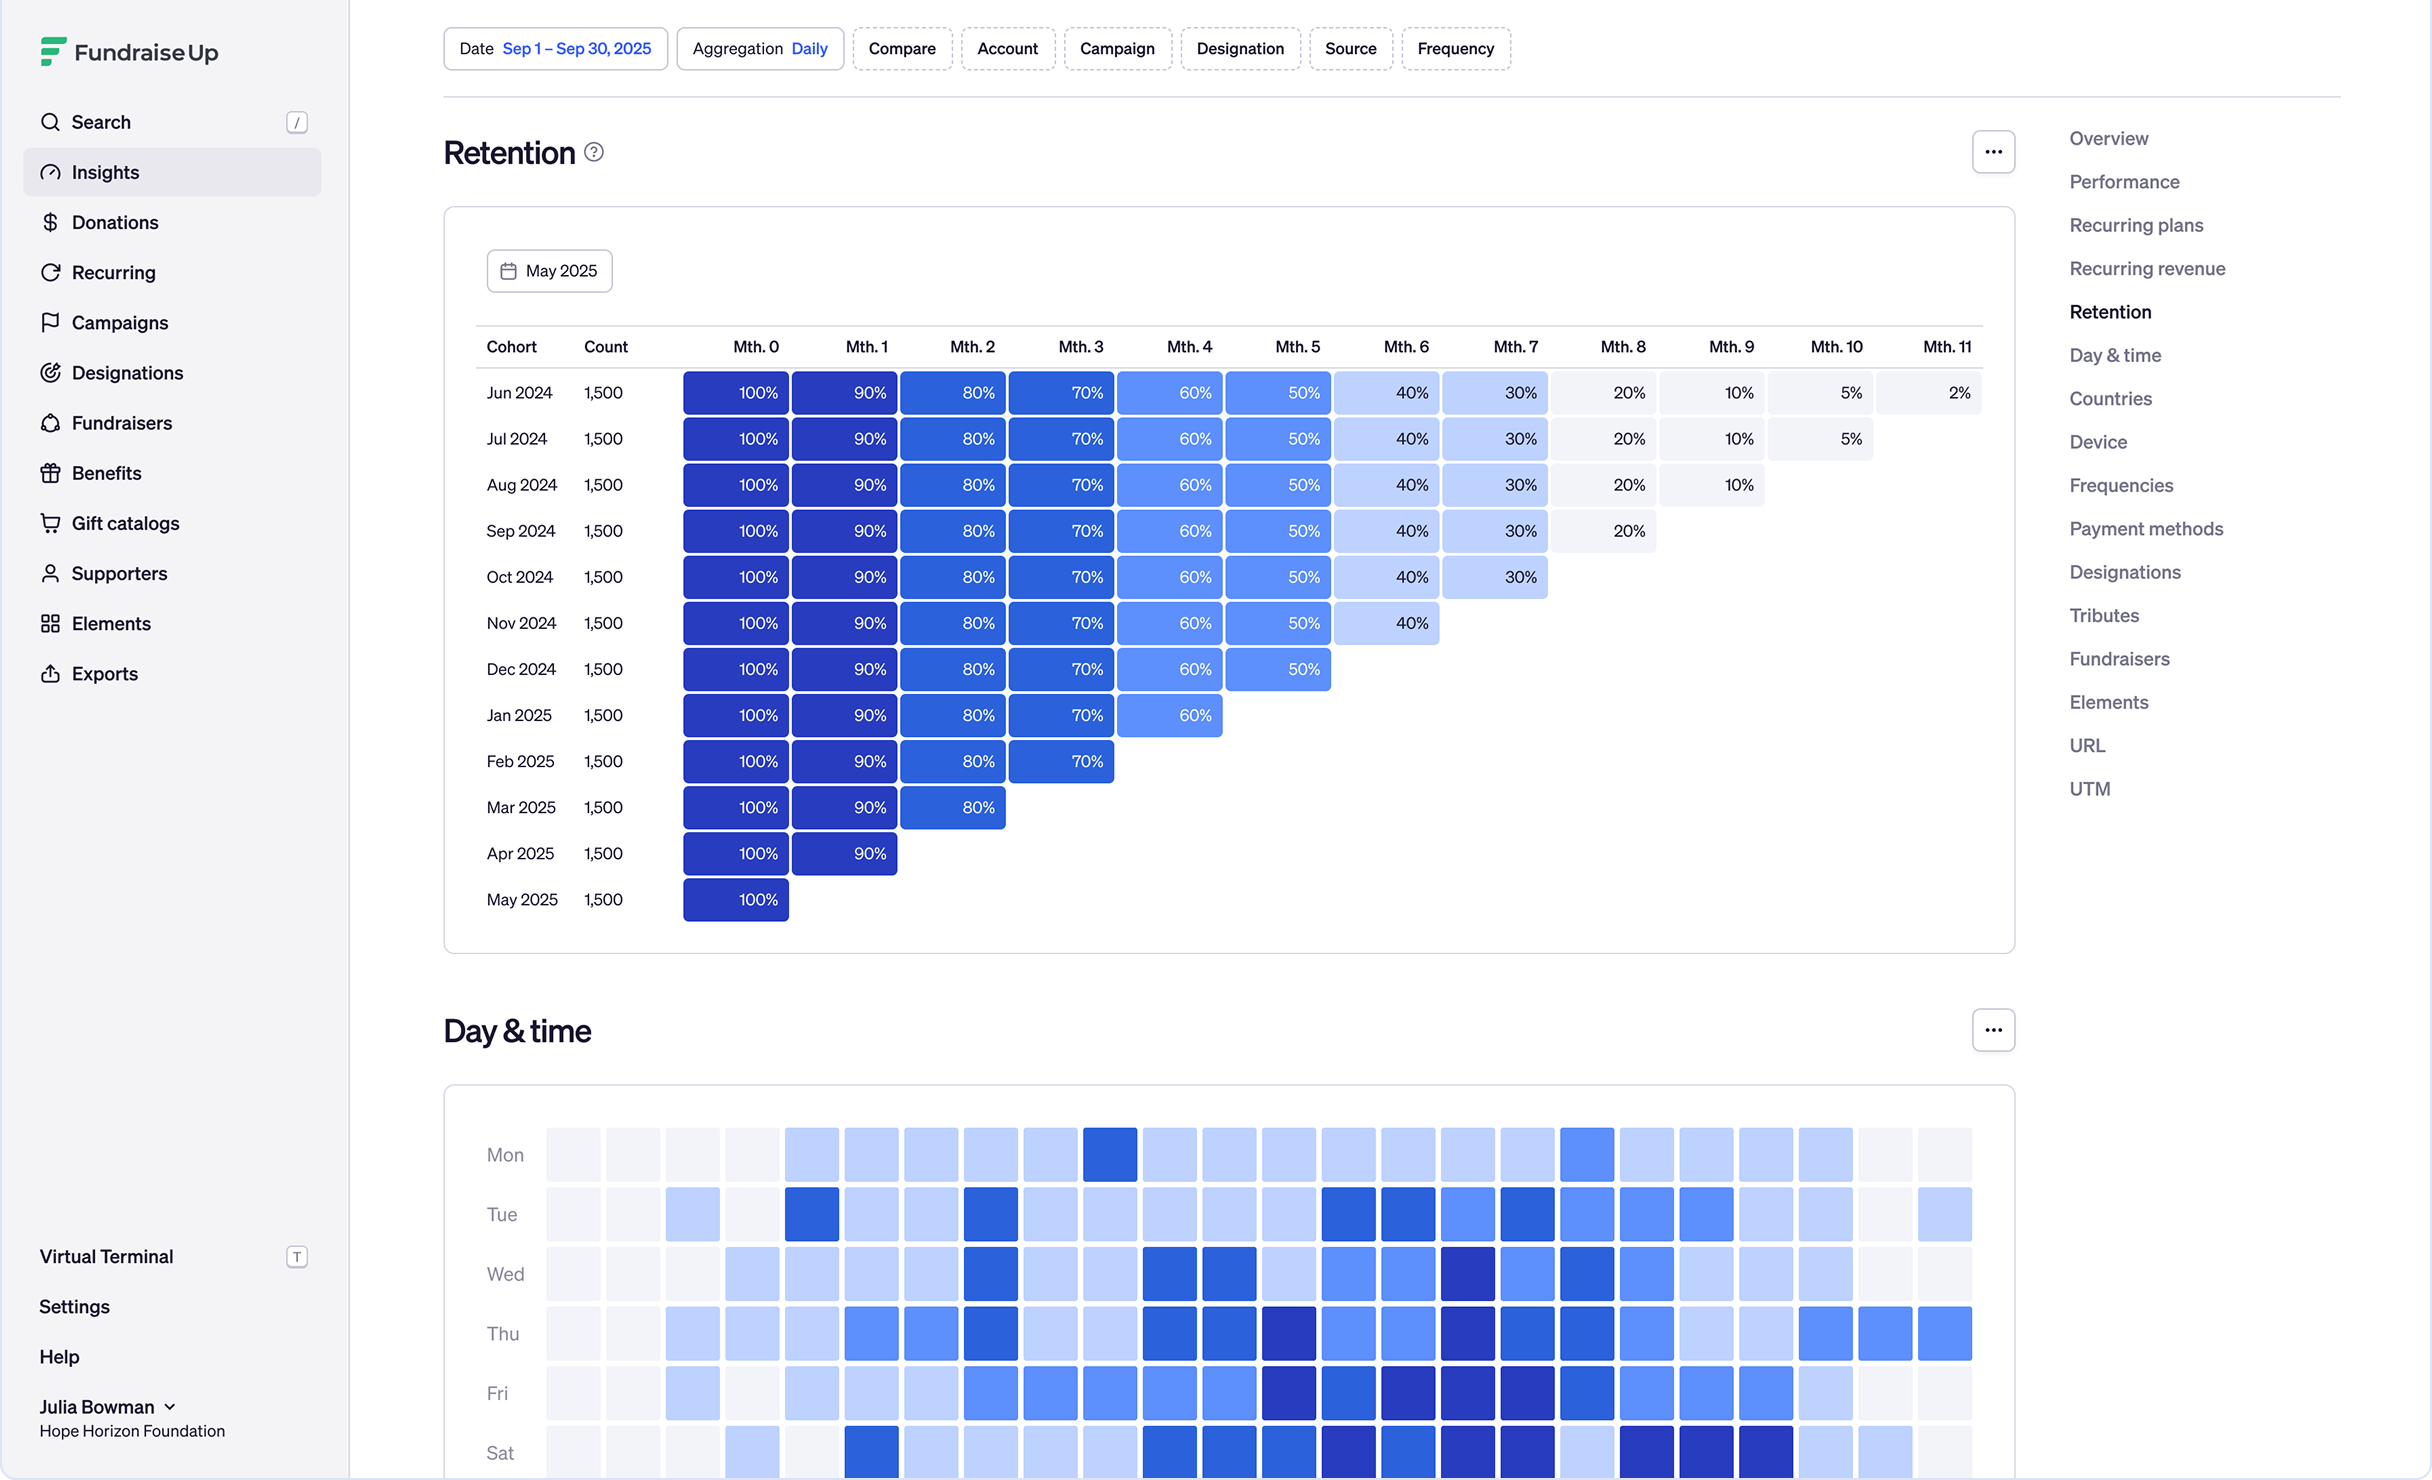Screen dimensions: 2432x1480
Task: Click Jun 2024 Mth. 0 100% cell
Action: click(736, 393)
